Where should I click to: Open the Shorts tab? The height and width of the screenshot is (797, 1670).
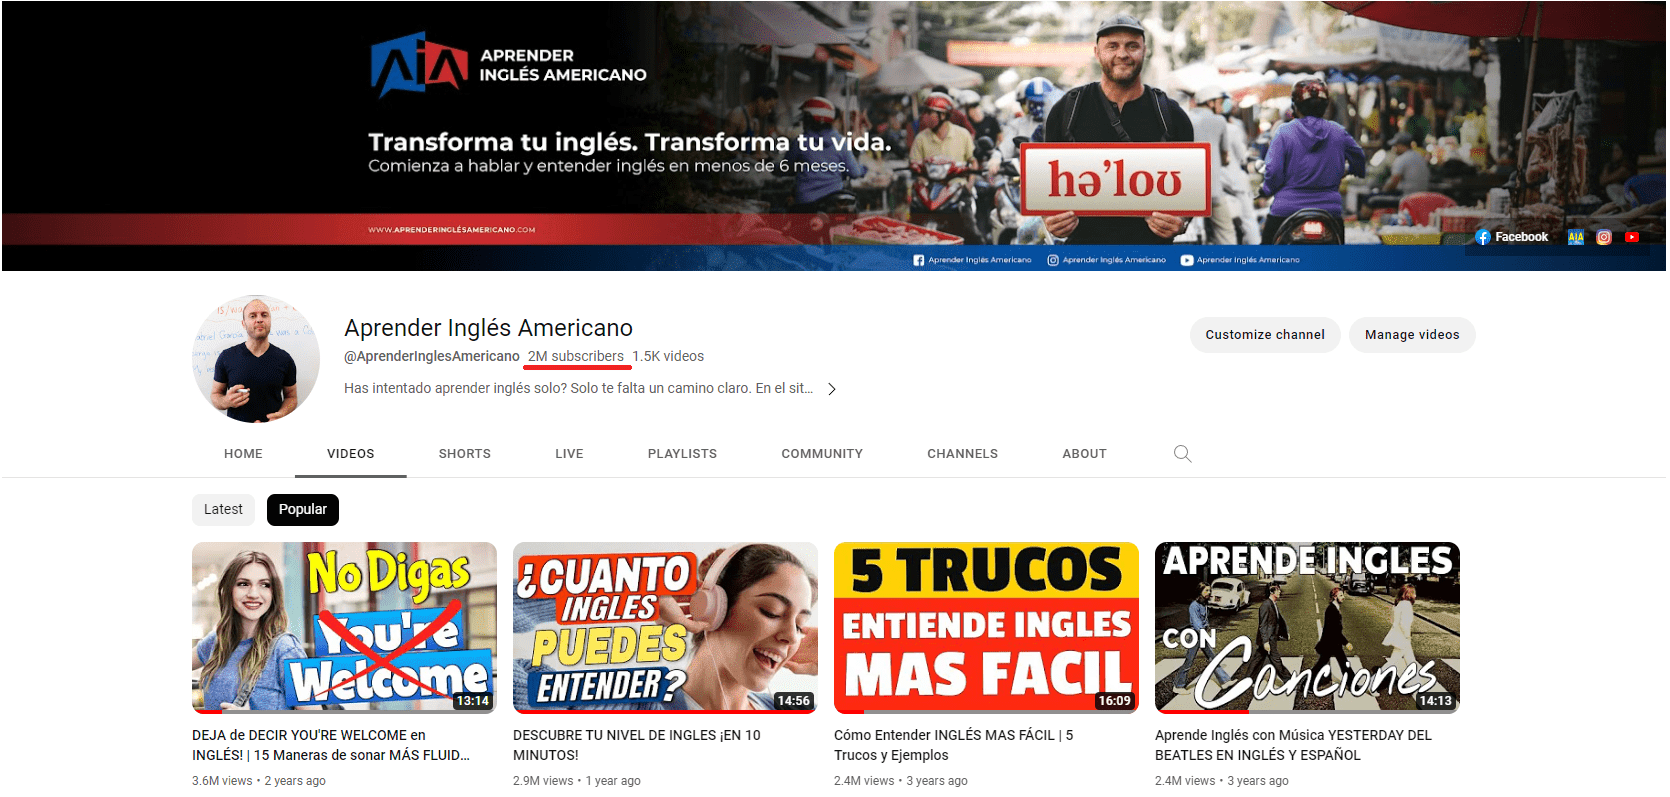tap(464, 454)
